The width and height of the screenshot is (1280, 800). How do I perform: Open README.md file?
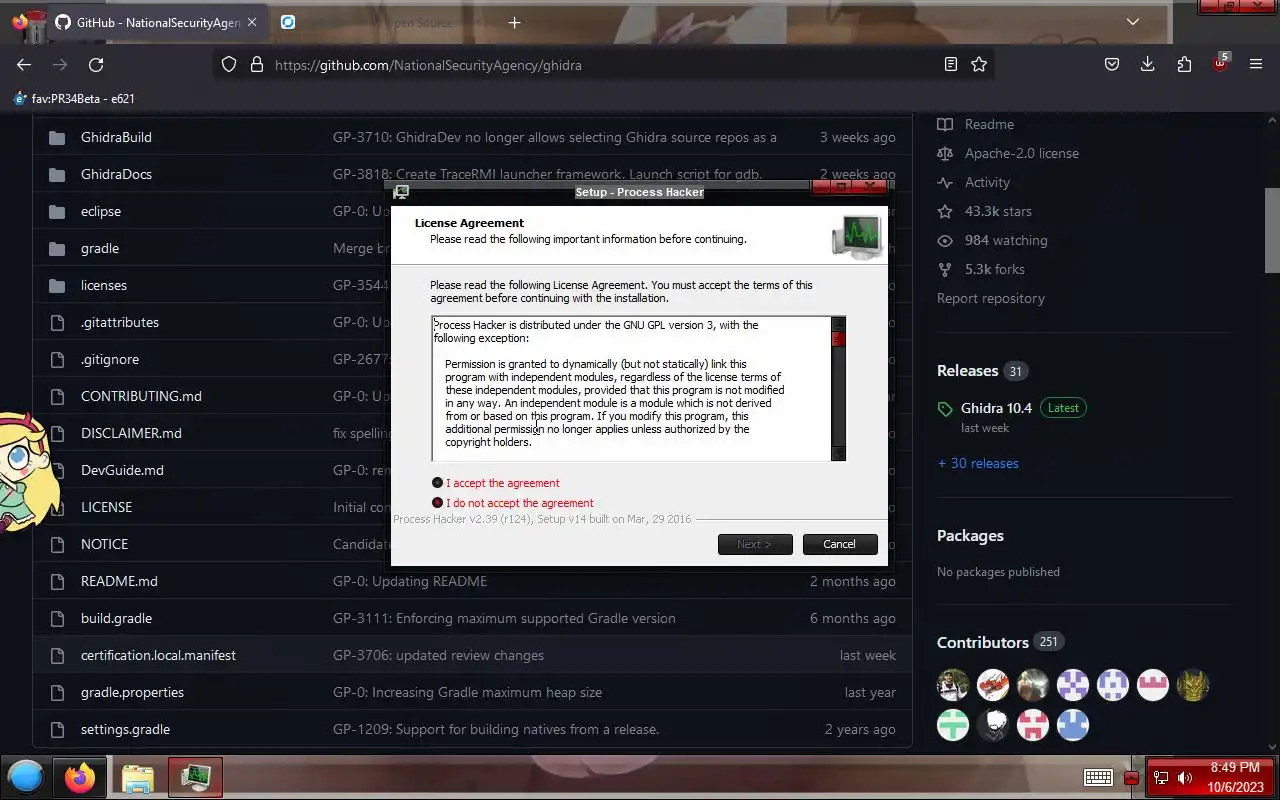pos(119,581)
